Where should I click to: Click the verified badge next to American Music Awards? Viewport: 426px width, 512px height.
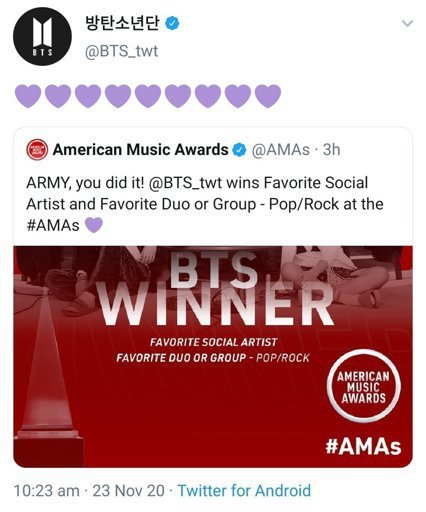click(x=239, y=150)
